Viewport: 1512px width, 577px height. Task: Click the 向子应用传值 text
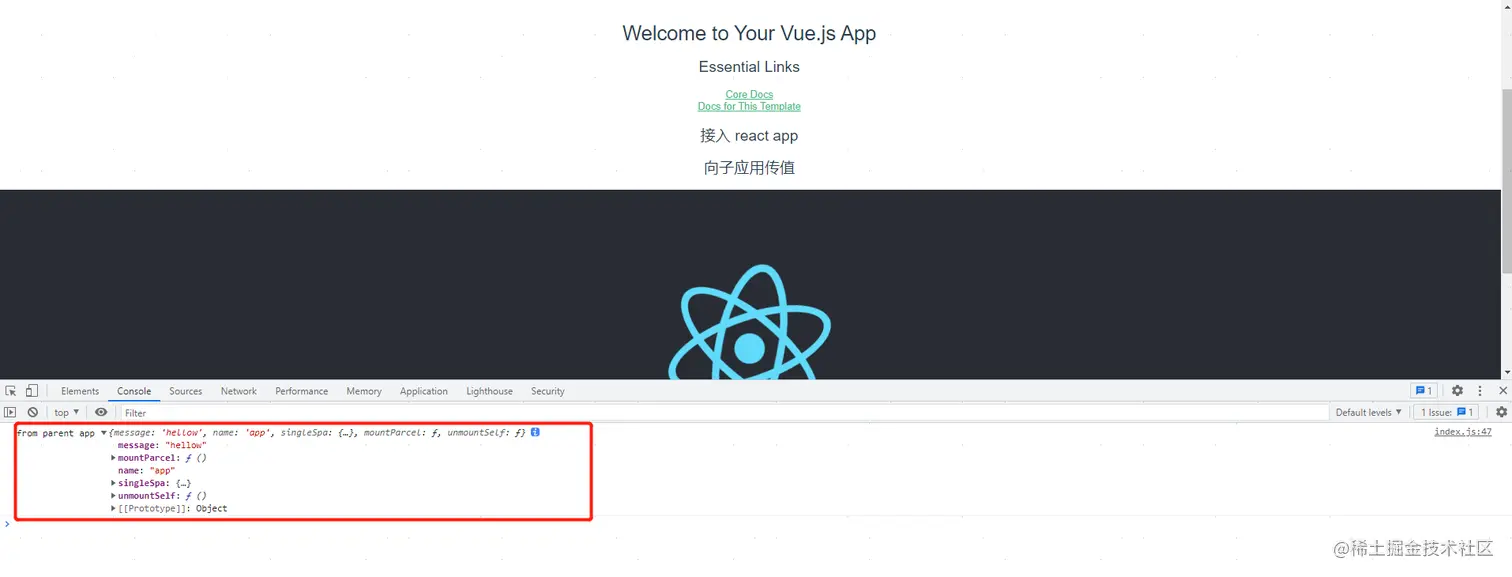[749, 168]
